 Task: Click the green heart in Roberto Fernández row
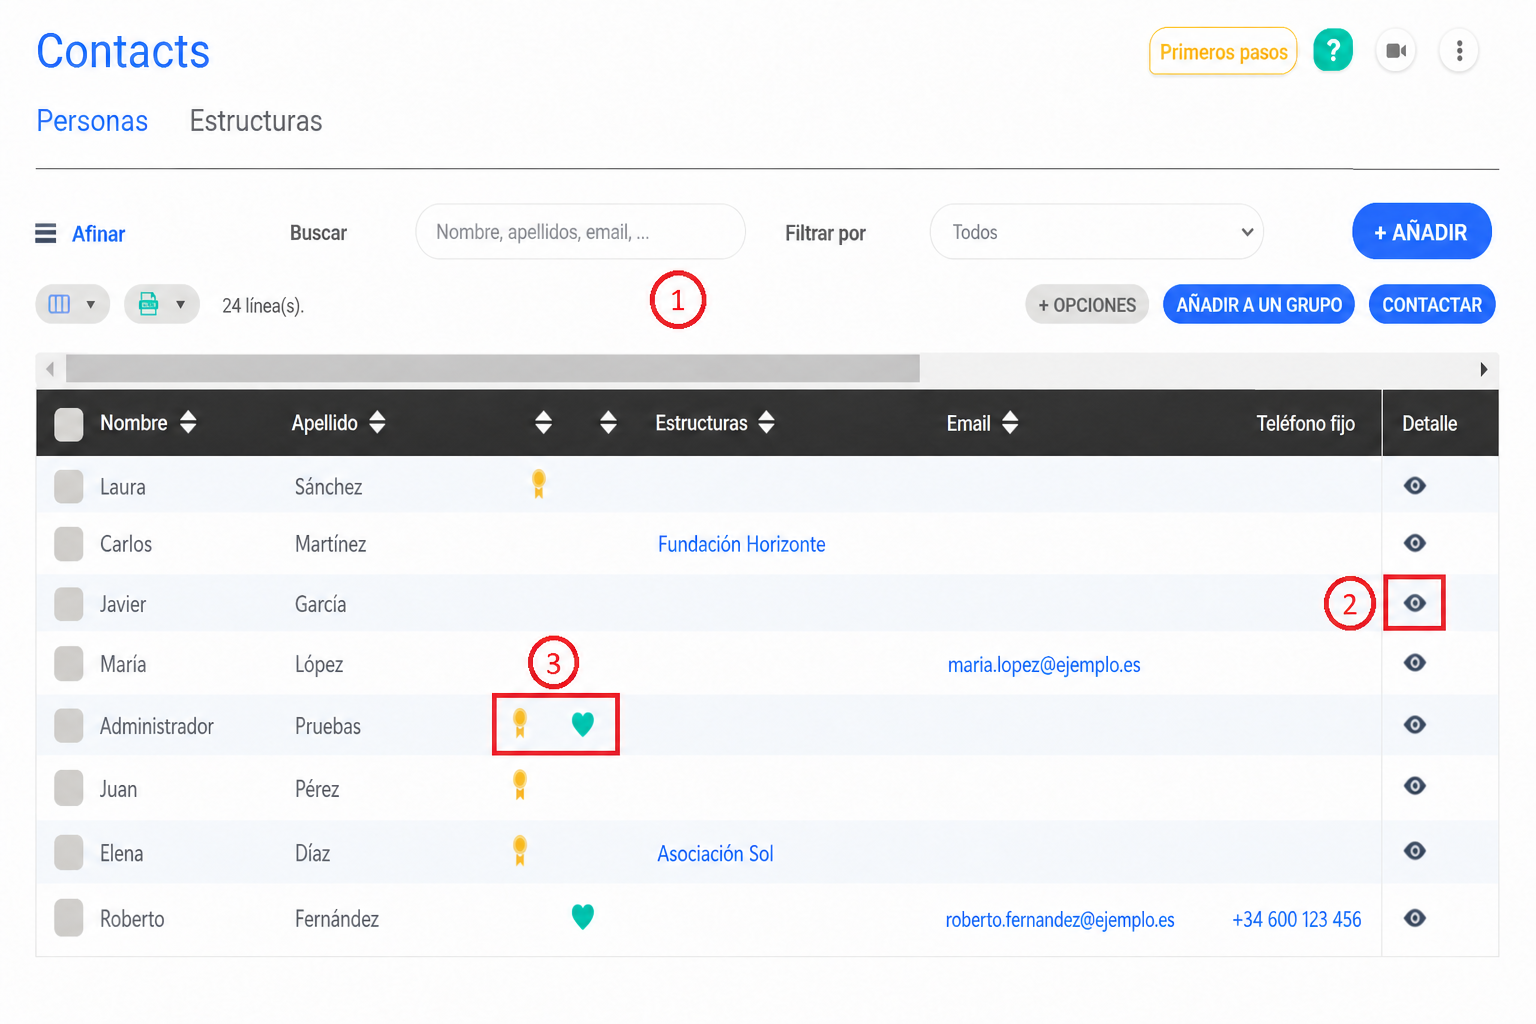583,916
